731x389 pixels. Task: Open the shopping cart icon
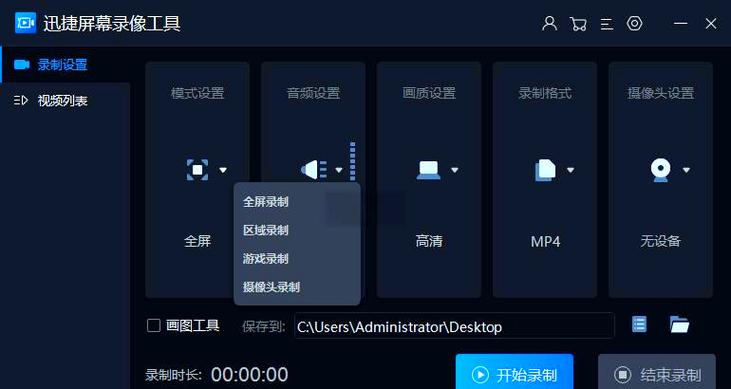pyautogui.click(x=578, y=24)
